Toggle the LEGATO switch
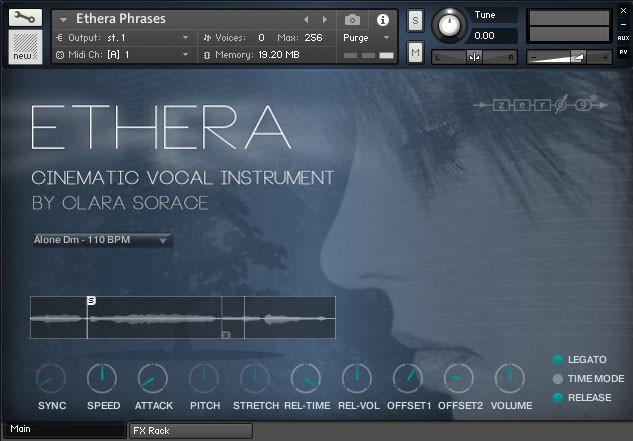Screen dimensions: 633x441 tap(558, 360)
